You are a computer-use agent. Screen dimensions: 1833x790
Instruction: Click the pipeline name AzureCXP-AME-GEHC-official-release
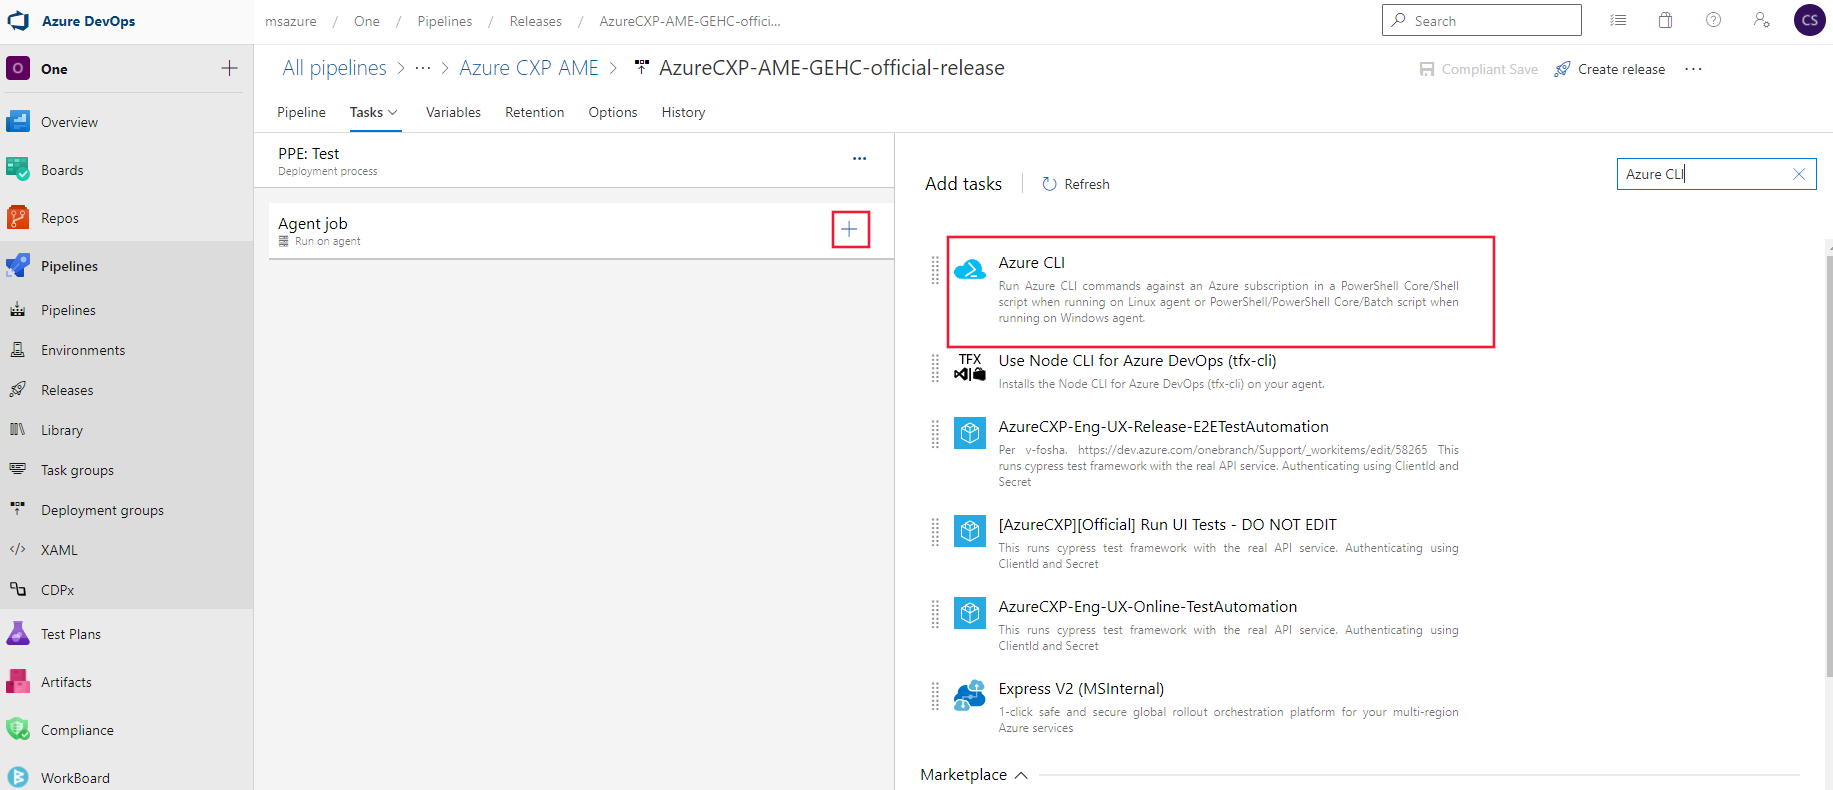[x=832, y=68]
